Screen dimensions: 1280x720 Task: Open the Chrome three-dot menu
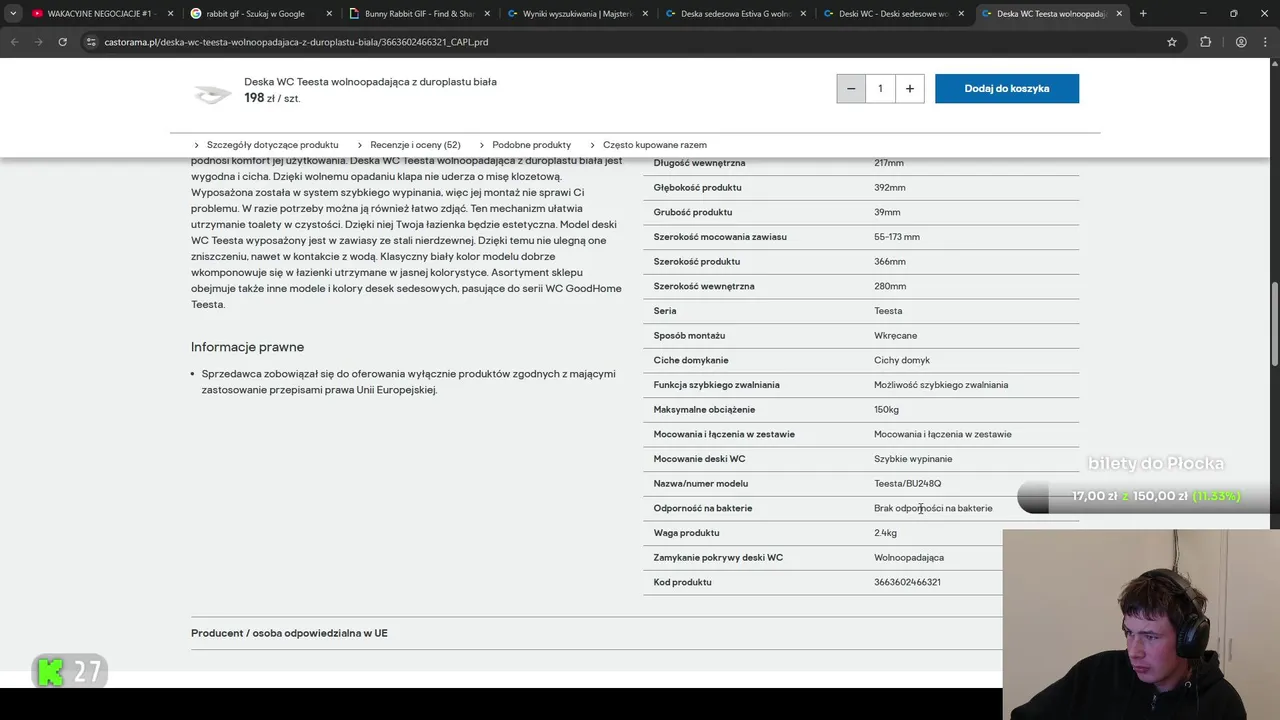coord(1266,42)
